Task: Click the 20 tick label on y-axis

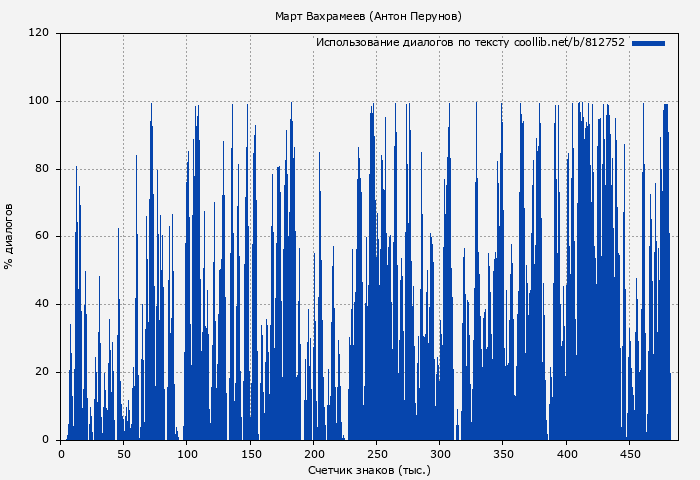Action: (43, 372)
